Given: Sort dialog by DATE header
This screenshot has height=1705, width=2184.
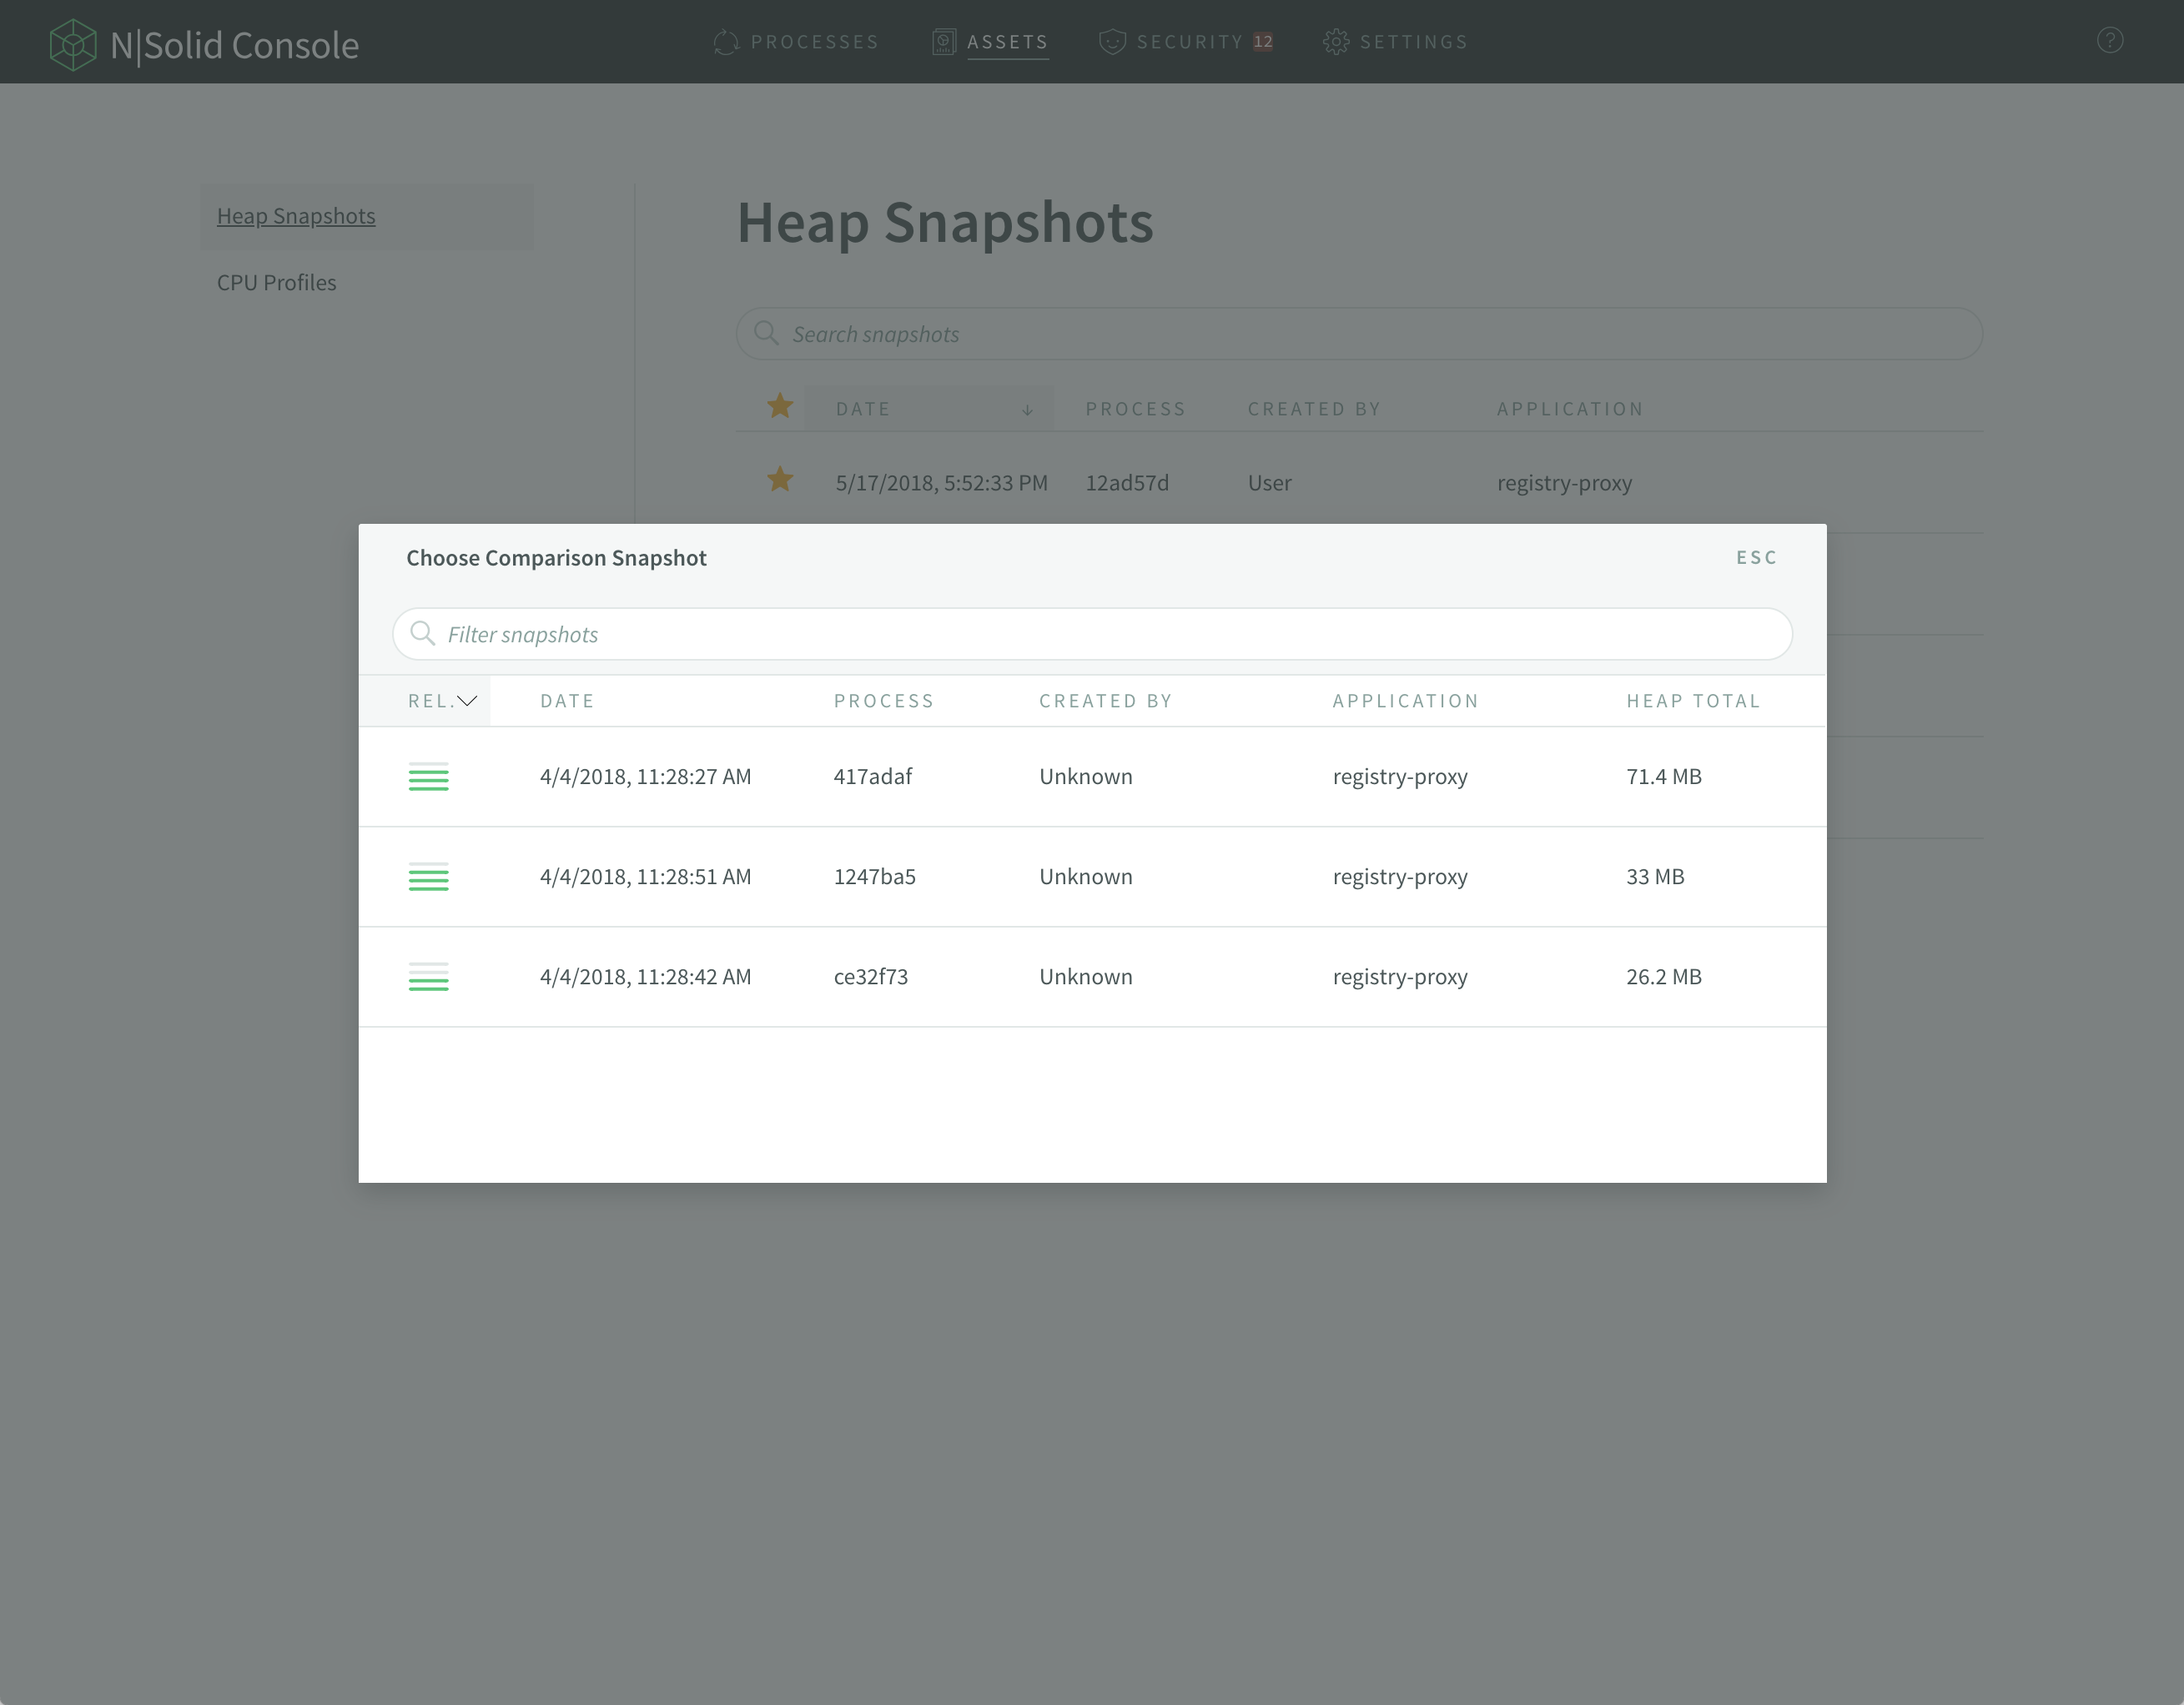Looking at the screenshot, I should click(x=567, y=701).
